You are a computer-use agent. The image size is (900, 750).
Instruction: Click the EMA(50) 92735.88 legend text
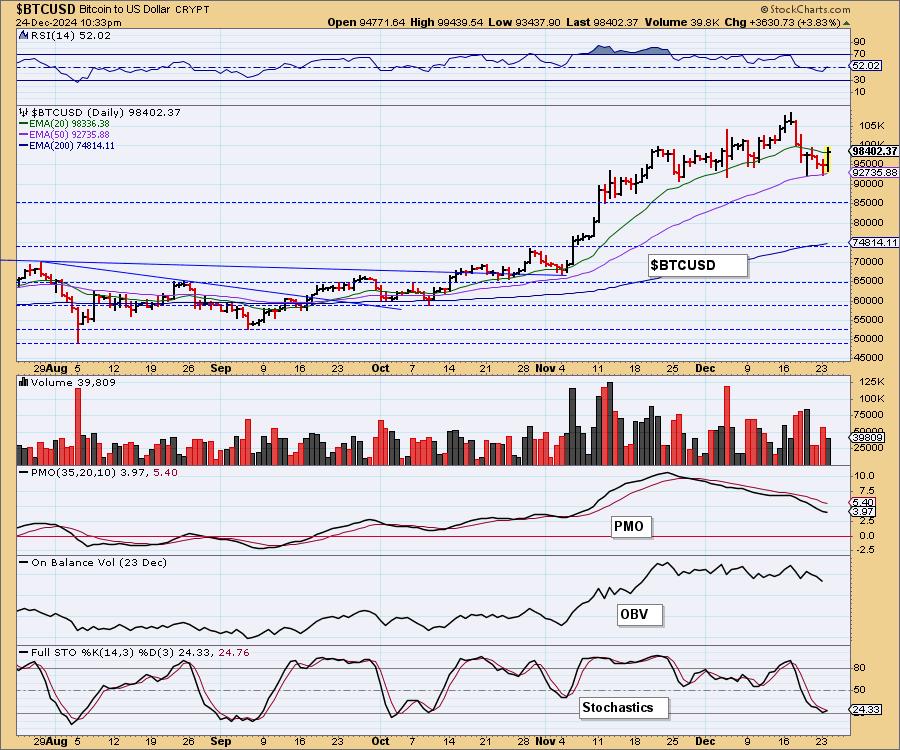[69, 134]
